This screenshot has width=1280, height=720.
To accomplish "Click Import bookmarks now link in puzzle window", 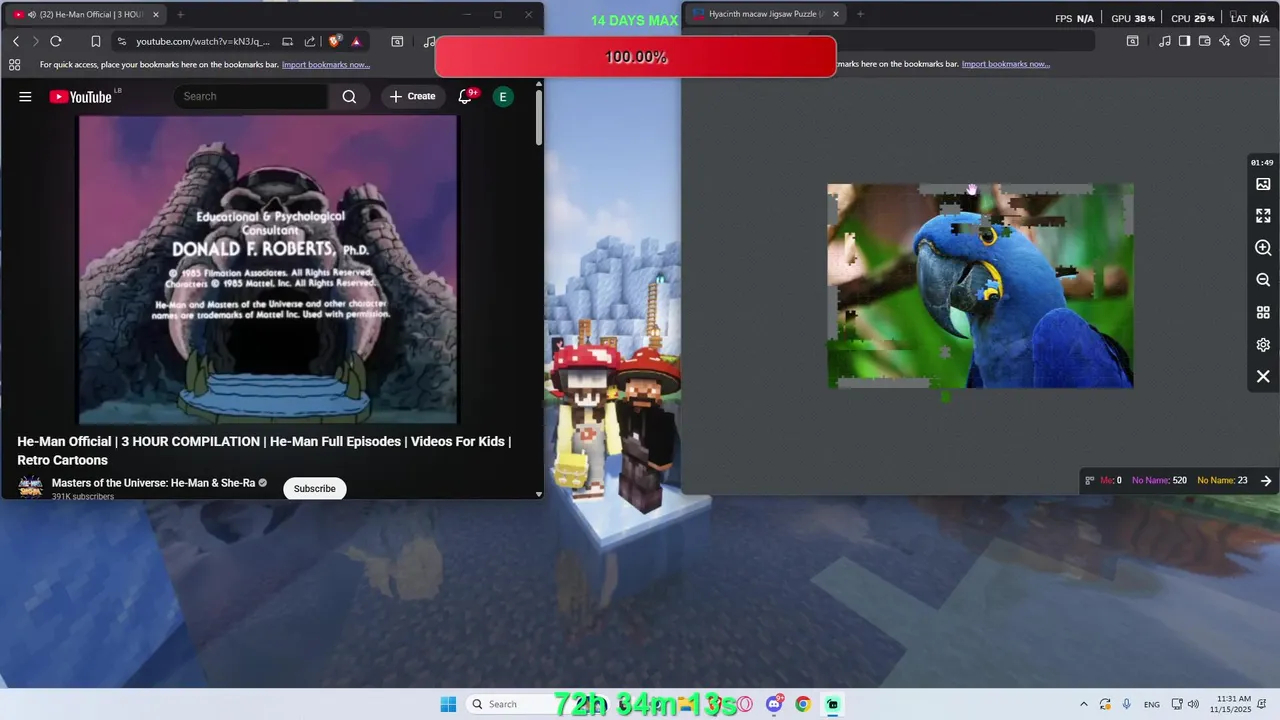I will coord(1006,64).
